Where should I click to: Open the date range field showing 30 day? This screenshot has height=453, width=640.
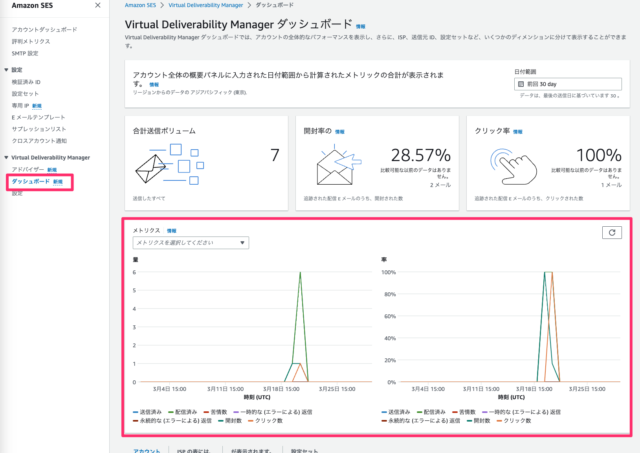(x=568, y=84)
